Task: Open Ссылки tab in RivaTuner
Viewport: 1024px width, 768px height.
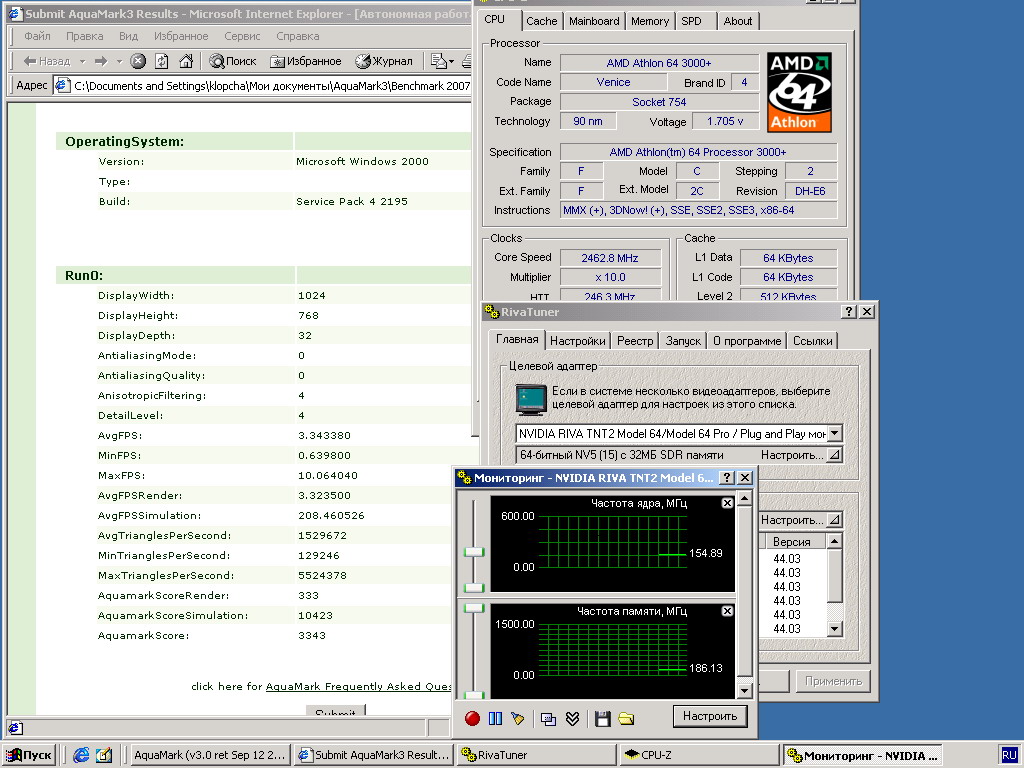Action: [x=812, y=341]
